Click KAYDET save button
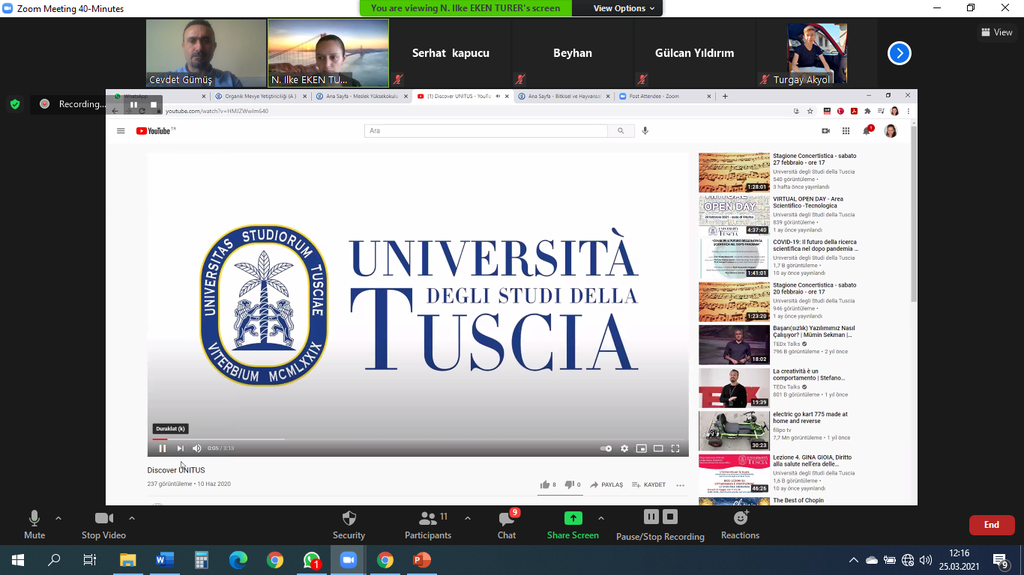 click(x=649, y=485)
